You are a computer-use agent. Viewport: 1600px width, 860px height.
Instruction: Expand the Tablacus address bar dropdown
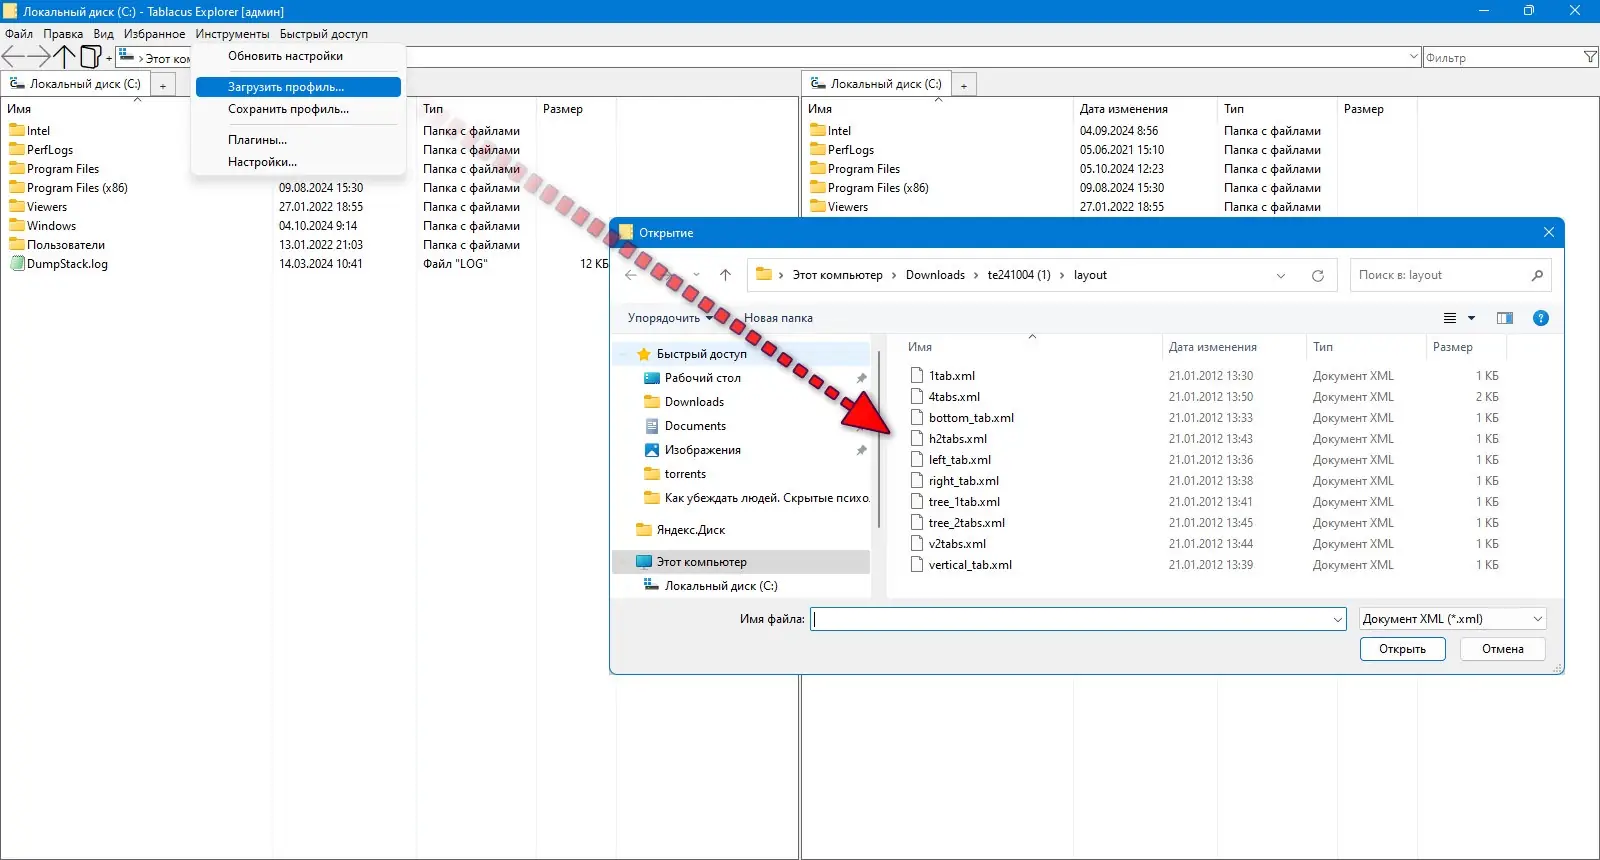[x=1413, y=57]
